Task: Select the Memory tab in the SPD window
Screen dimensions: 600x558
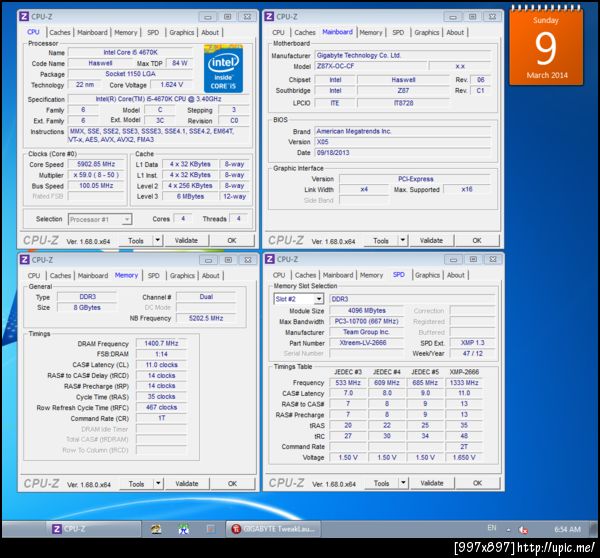Action: 371,275
